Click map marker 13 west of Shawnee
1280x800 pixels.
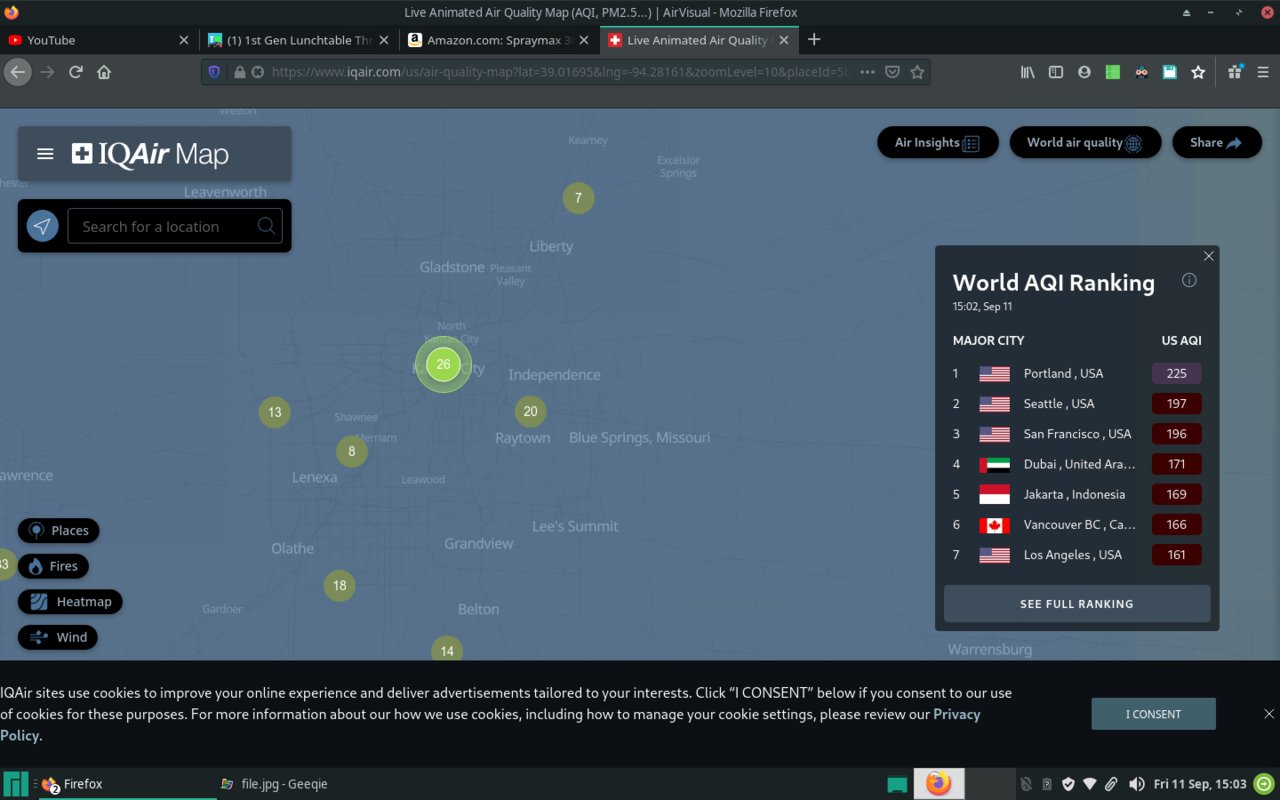(274, 412)
